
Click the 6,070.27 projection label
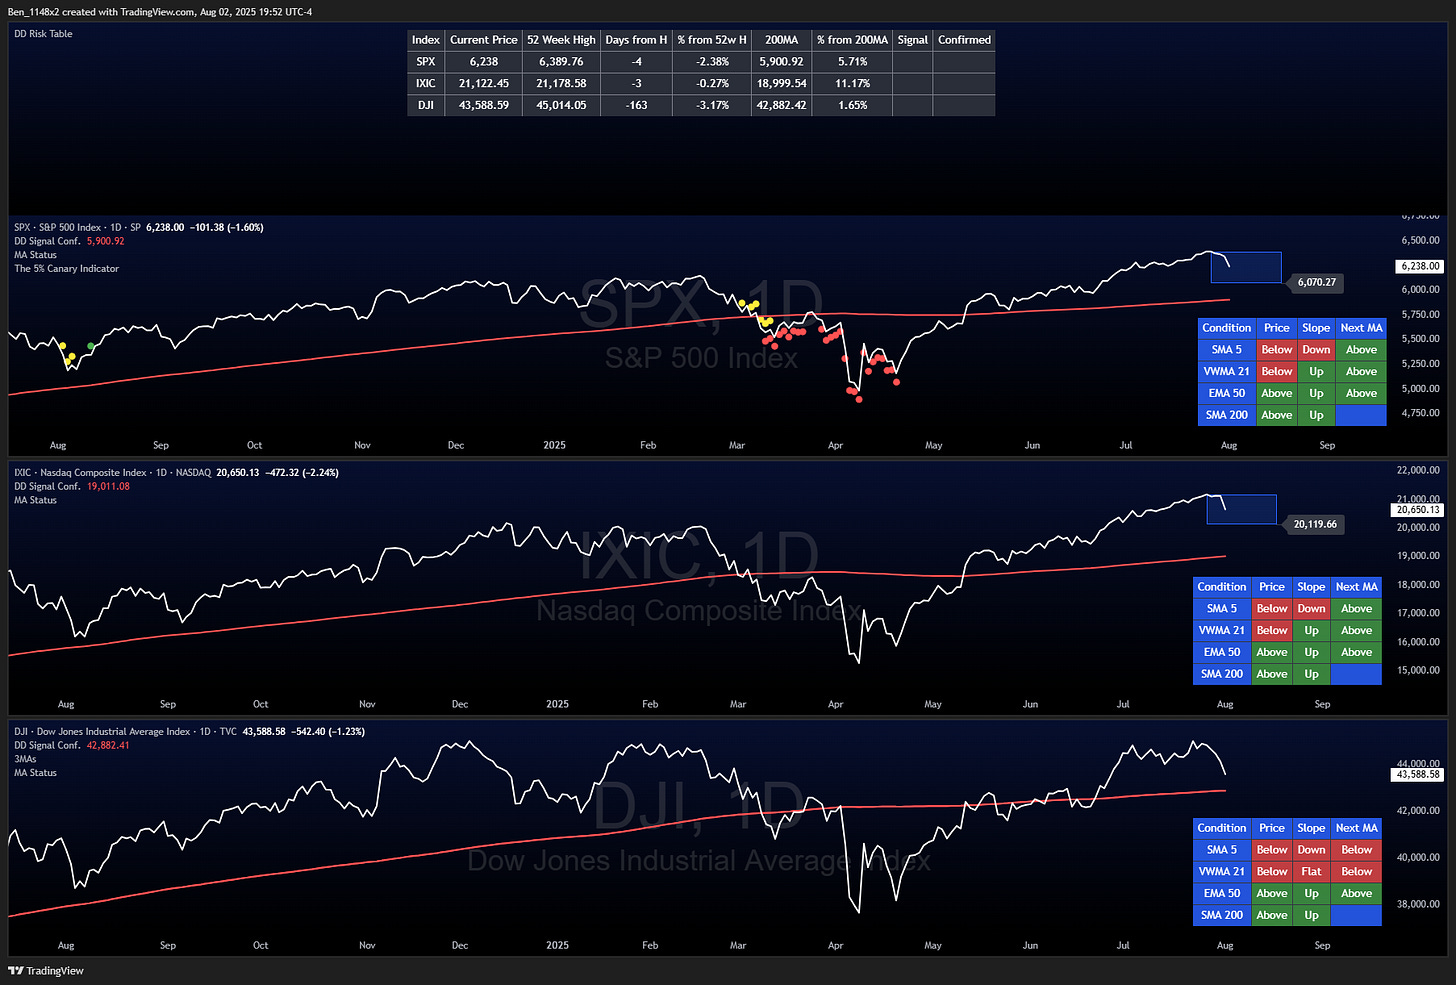click(x=1316, y=282)
